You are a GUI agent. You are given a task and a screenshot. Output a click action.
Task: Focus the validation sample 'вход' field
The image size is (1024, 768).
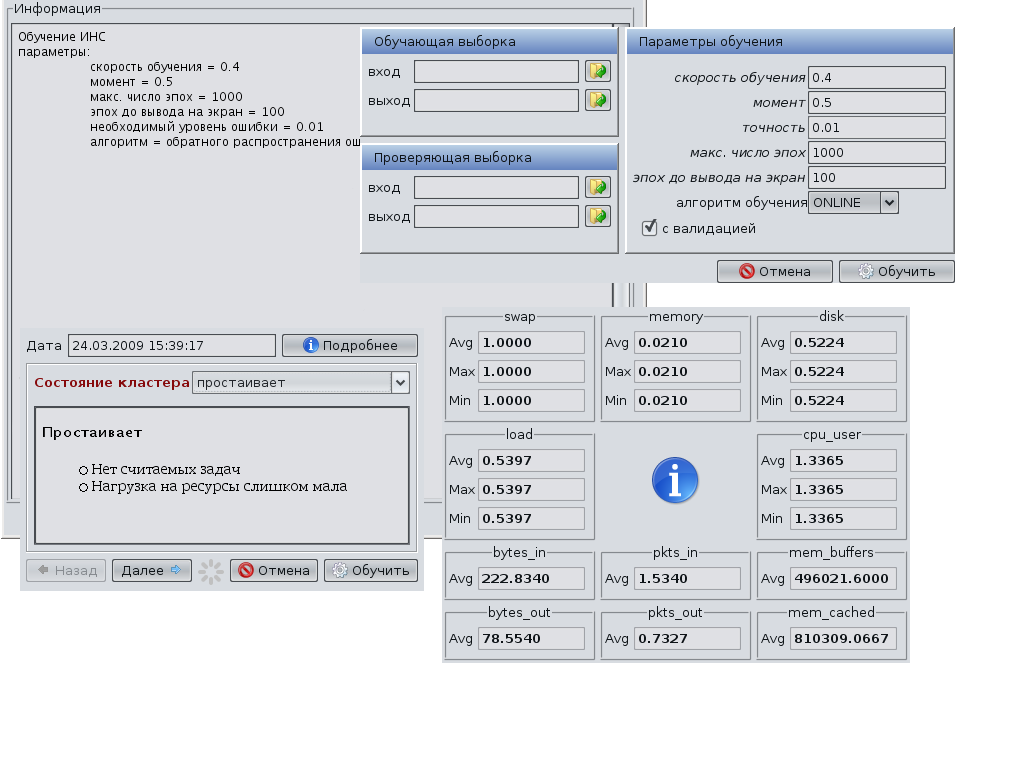click(x=496, y=187)
